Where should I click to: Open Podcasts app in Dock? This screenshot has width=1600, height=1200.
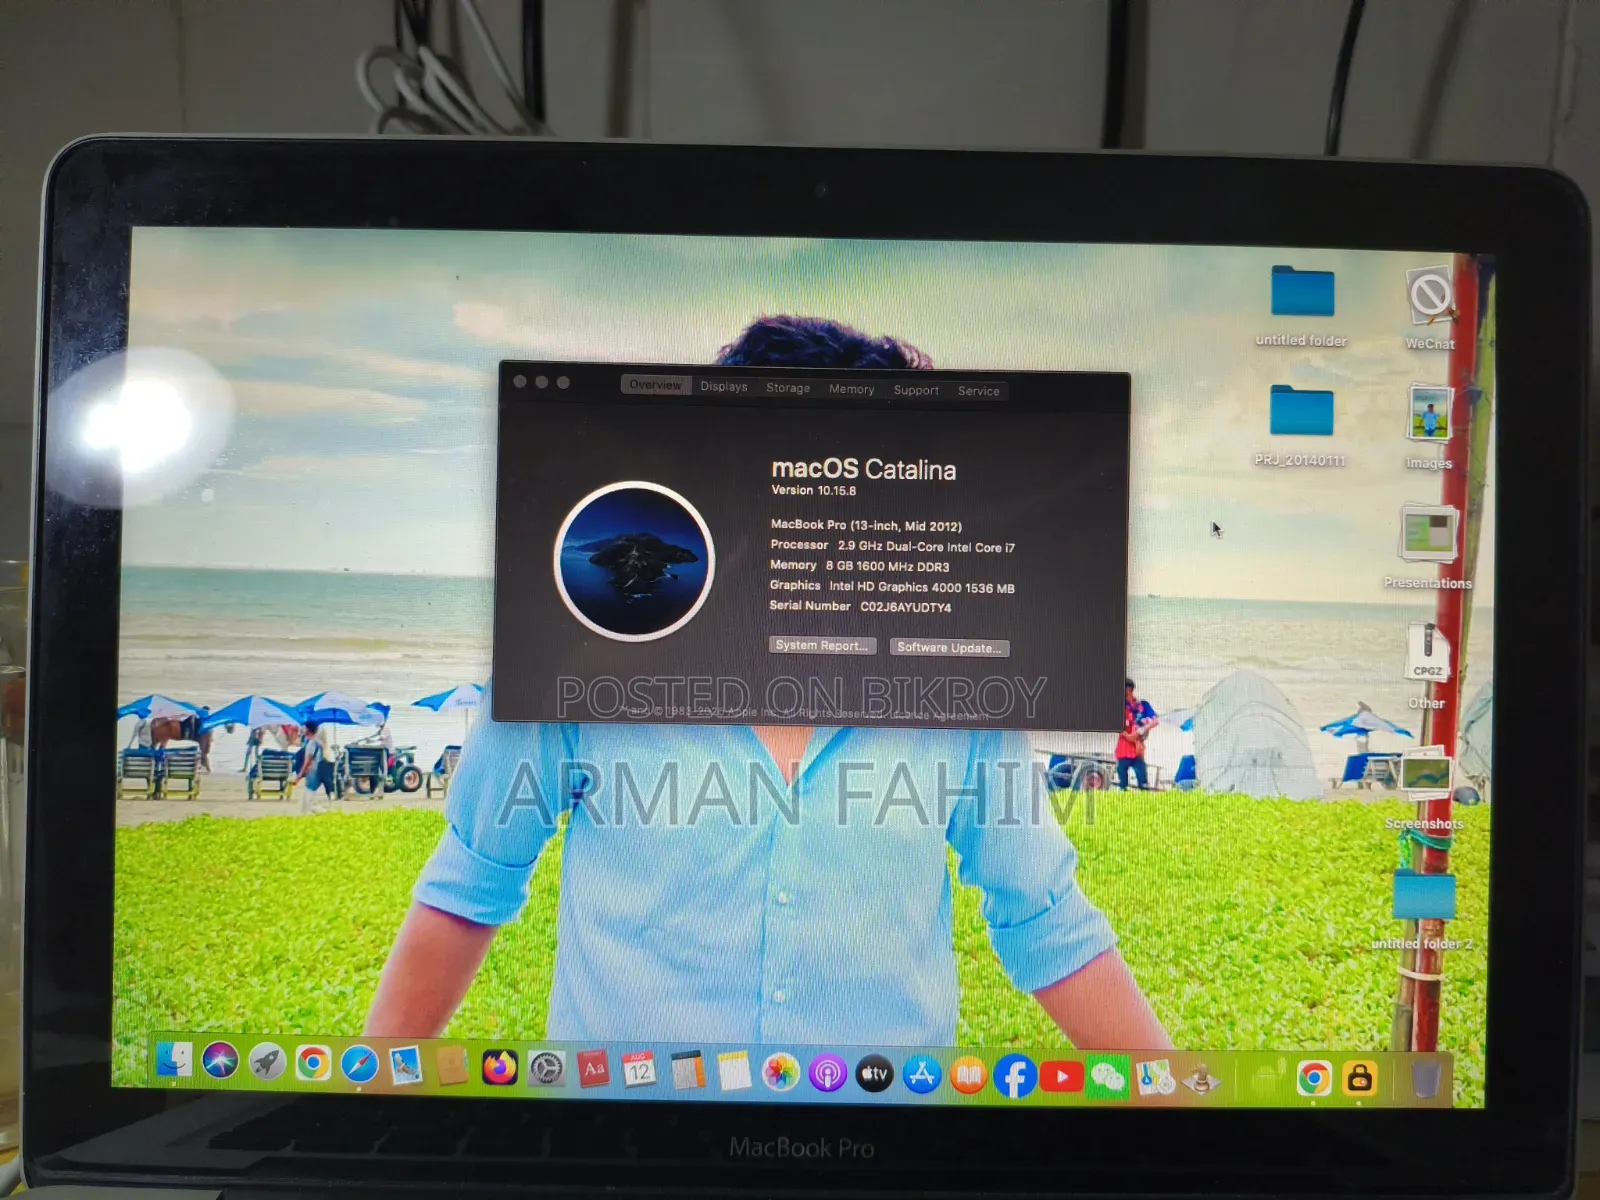tap(828, 1074)
